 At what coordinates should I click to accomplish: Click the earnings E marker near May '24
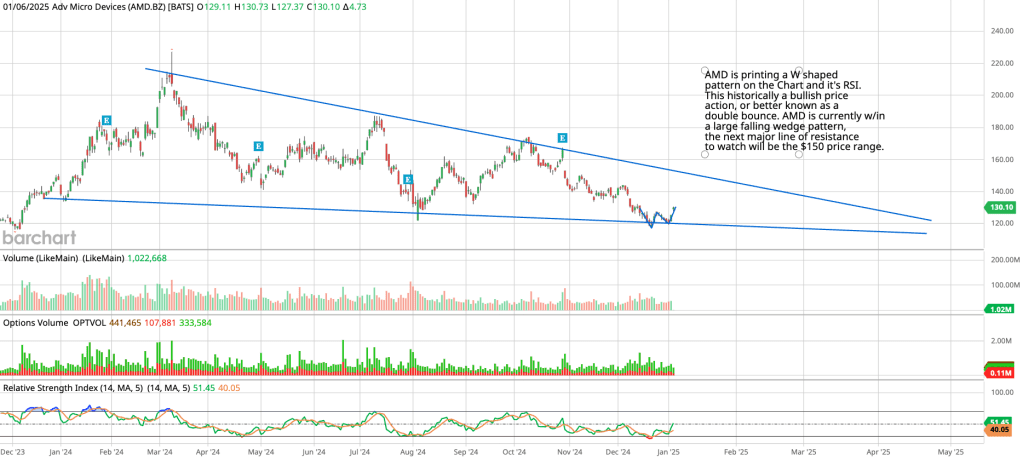258,146
